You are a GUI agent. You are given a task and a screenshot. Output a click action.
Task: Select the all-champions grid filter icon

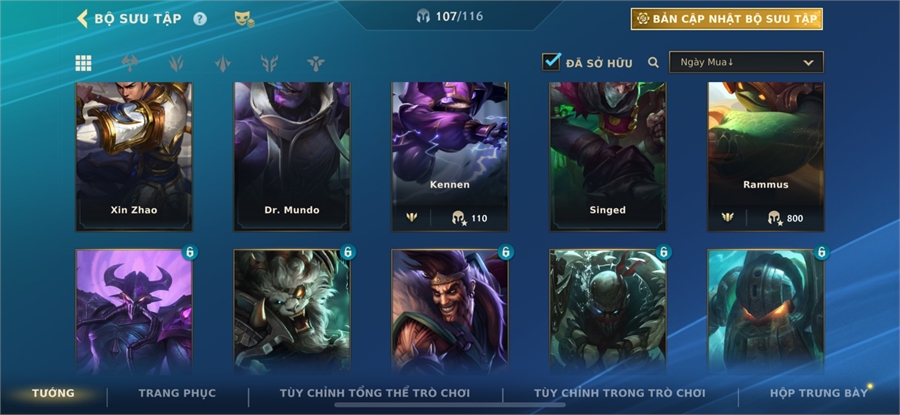click(x=83, y=63)
